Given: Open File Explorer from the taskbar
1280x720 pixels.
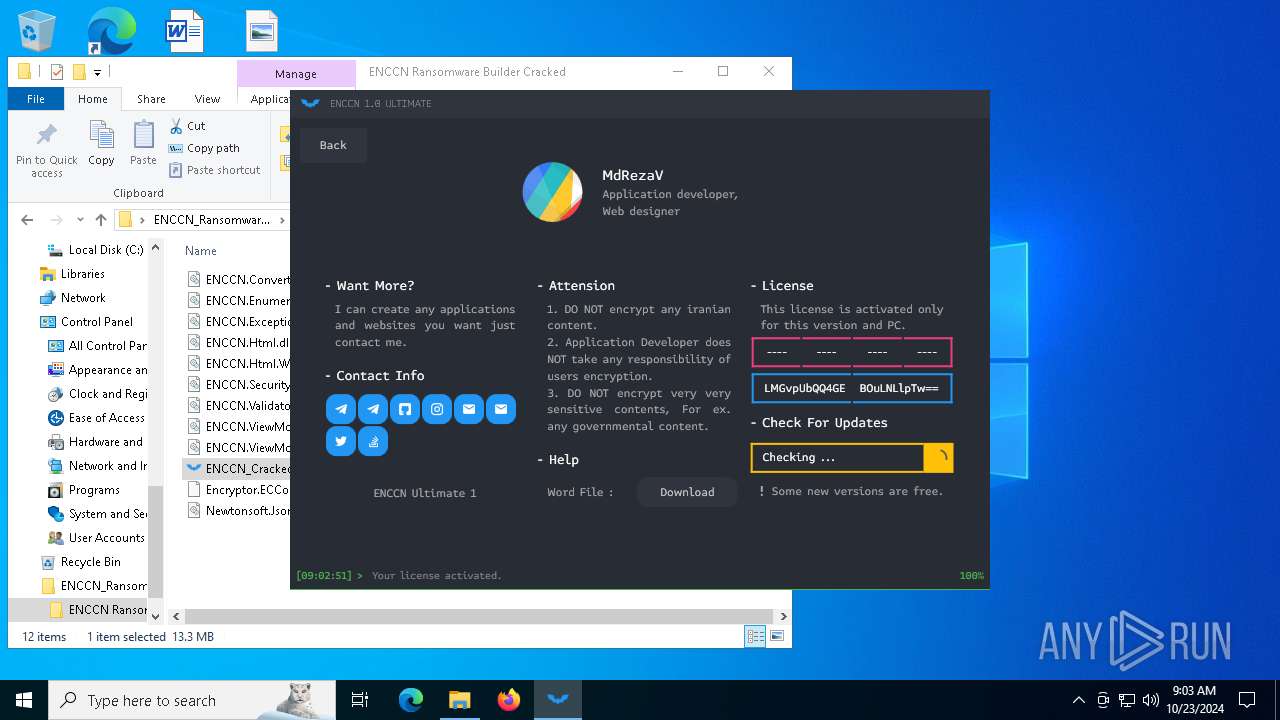Looking at the screenshot, I should [459, 700].
